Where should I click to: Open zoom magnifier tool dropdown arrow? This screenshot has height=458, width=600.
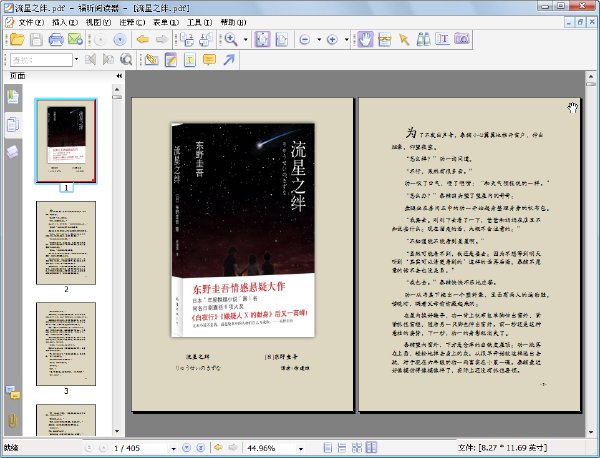click(246, 39)
